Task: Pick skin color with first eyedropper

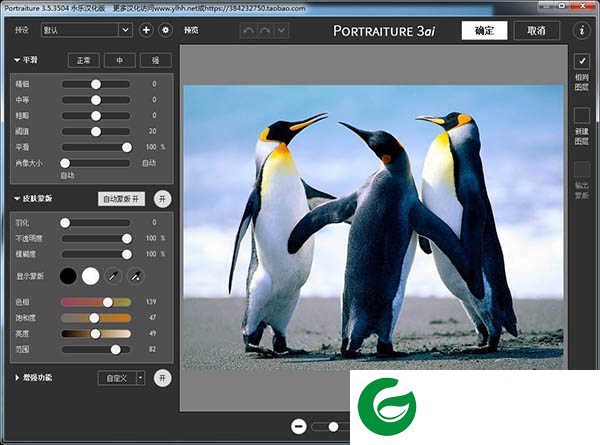Action: point(113,276)
